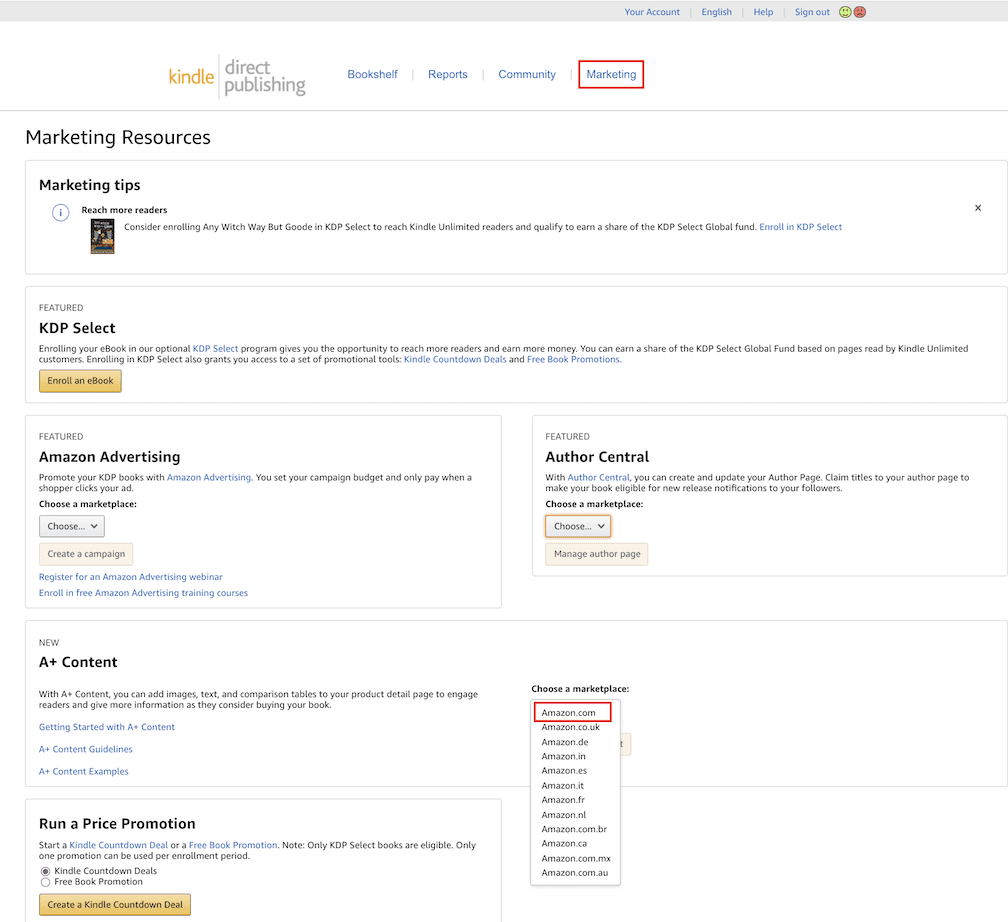Viewport: 1008px width, 922px height.
Task: Click the green happy feedback smiley
Action: (845, 12)
